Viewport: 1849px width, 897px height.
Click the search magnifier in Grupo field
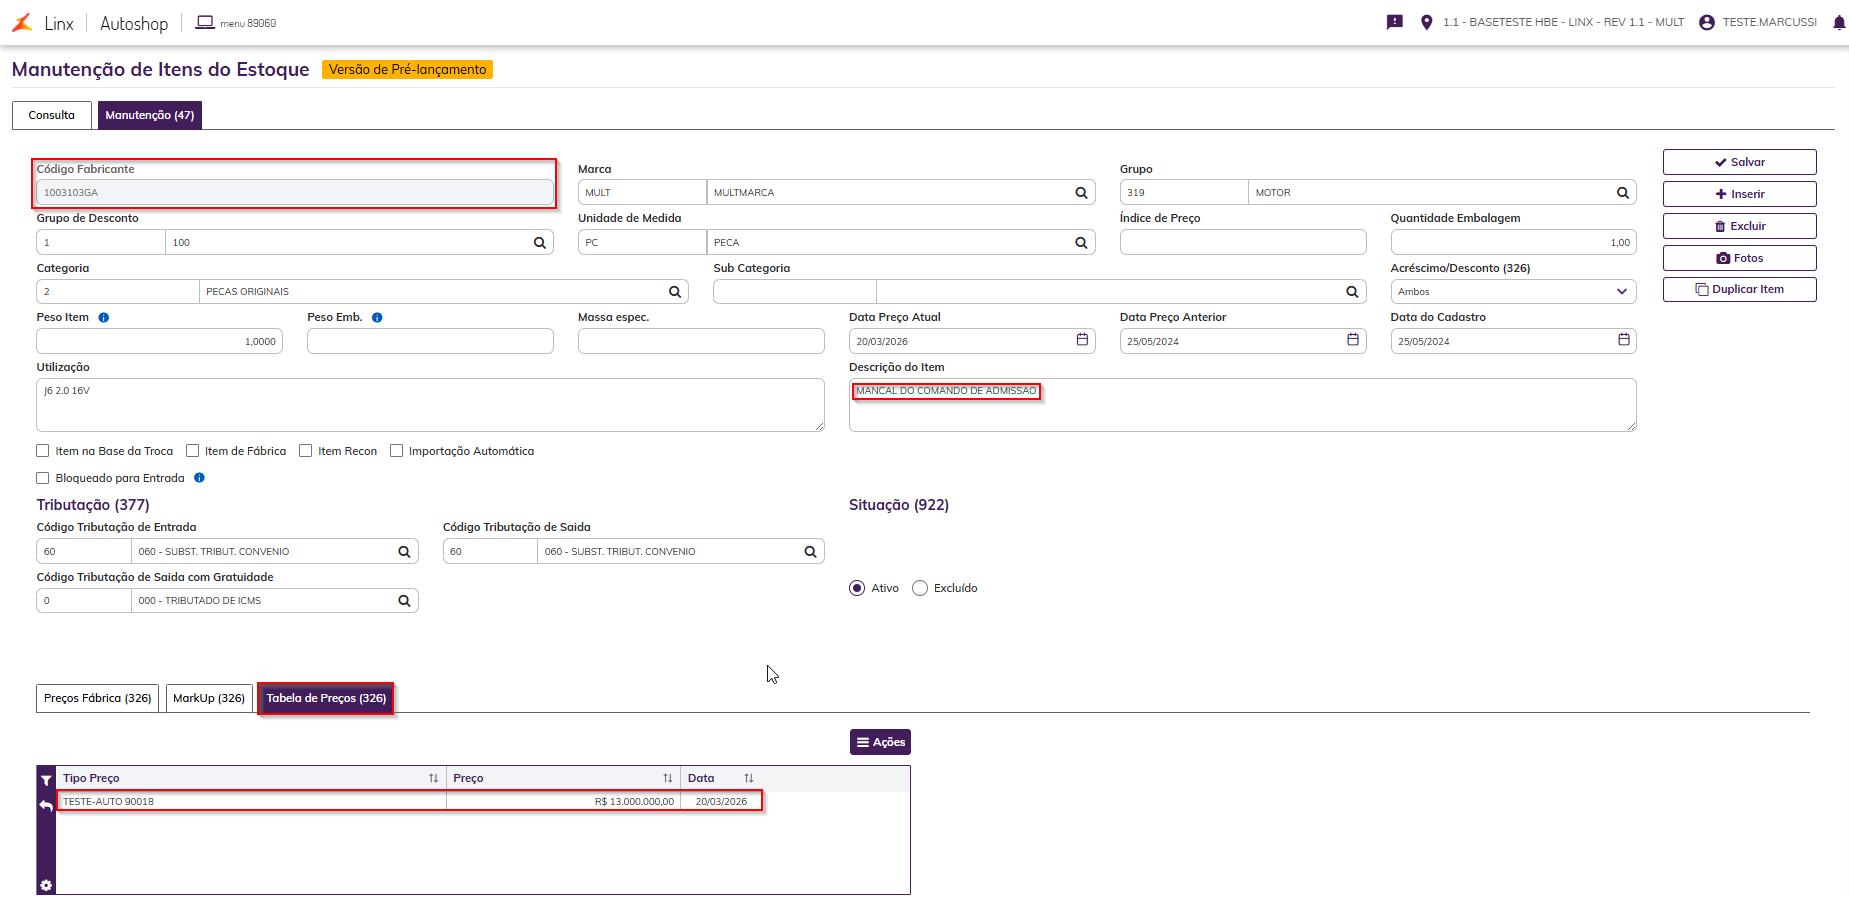1623,193
